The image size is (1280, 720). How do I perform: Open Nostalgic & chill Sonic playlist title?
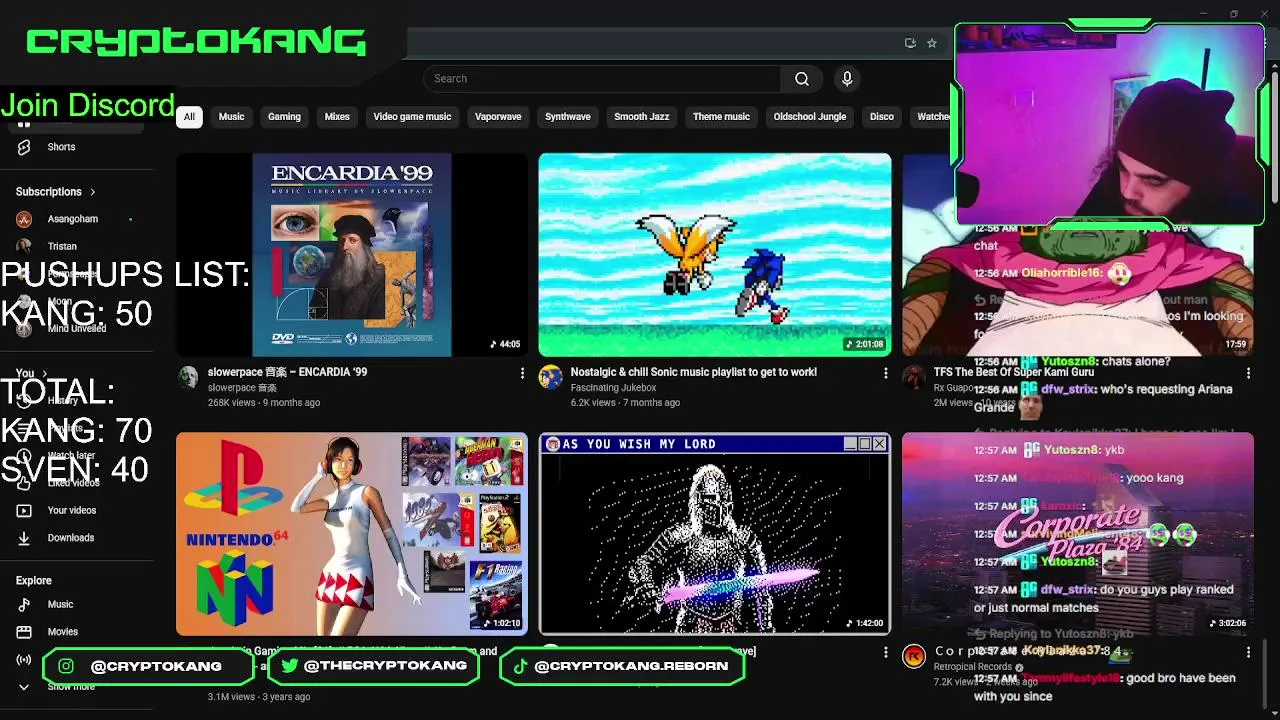point(694,372)
